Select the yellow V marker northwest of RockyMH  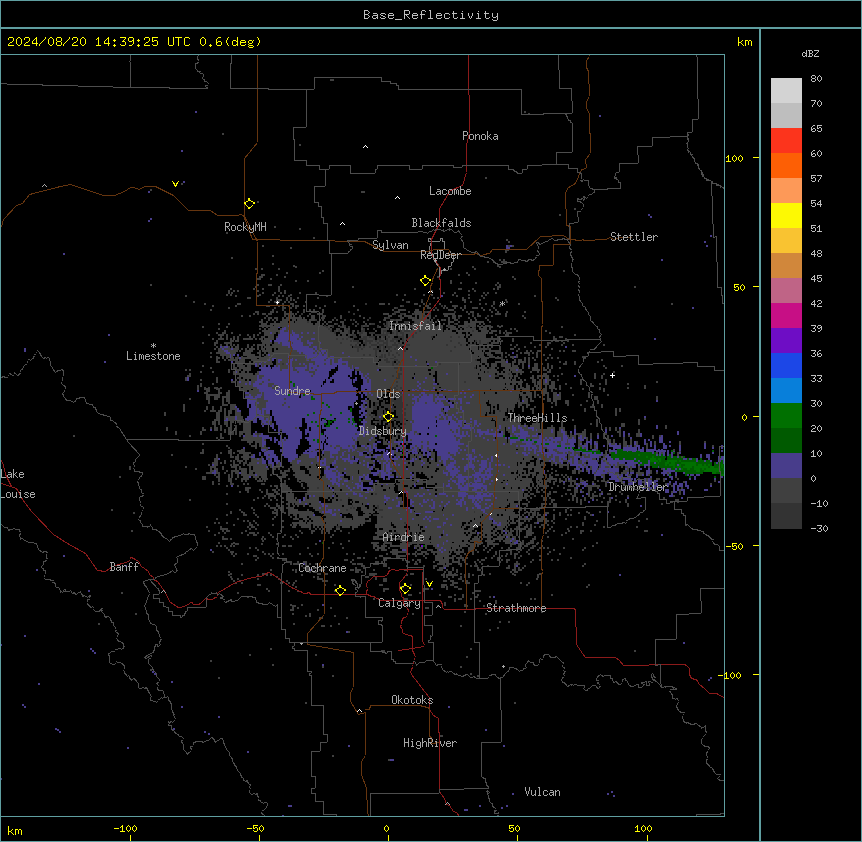click(175, 184)
